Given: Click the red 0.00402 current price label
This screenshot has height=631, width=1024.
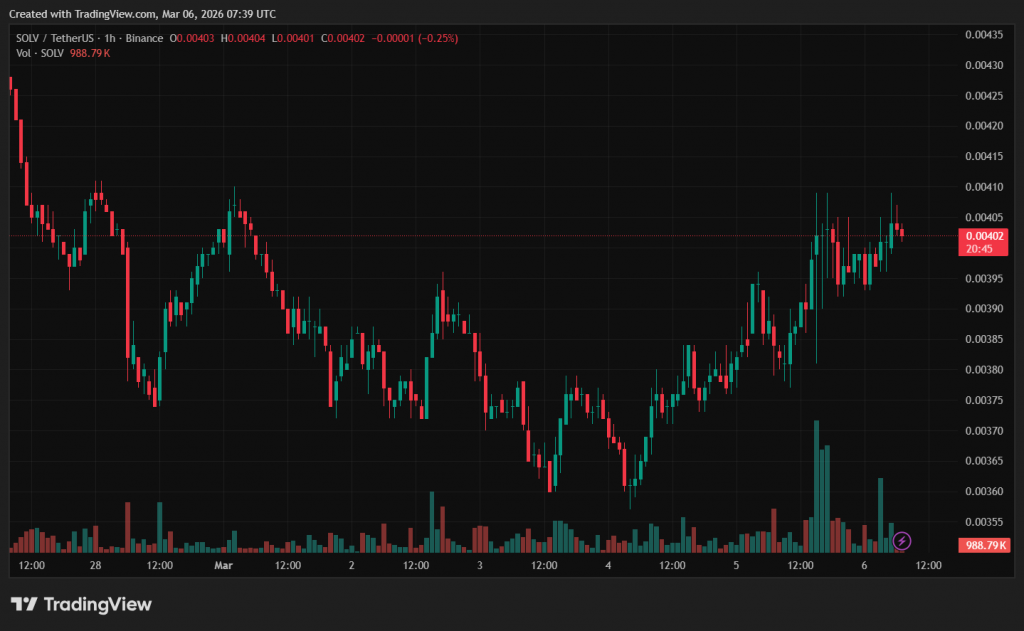Looking at the screenshot, I should pos(984,236).
